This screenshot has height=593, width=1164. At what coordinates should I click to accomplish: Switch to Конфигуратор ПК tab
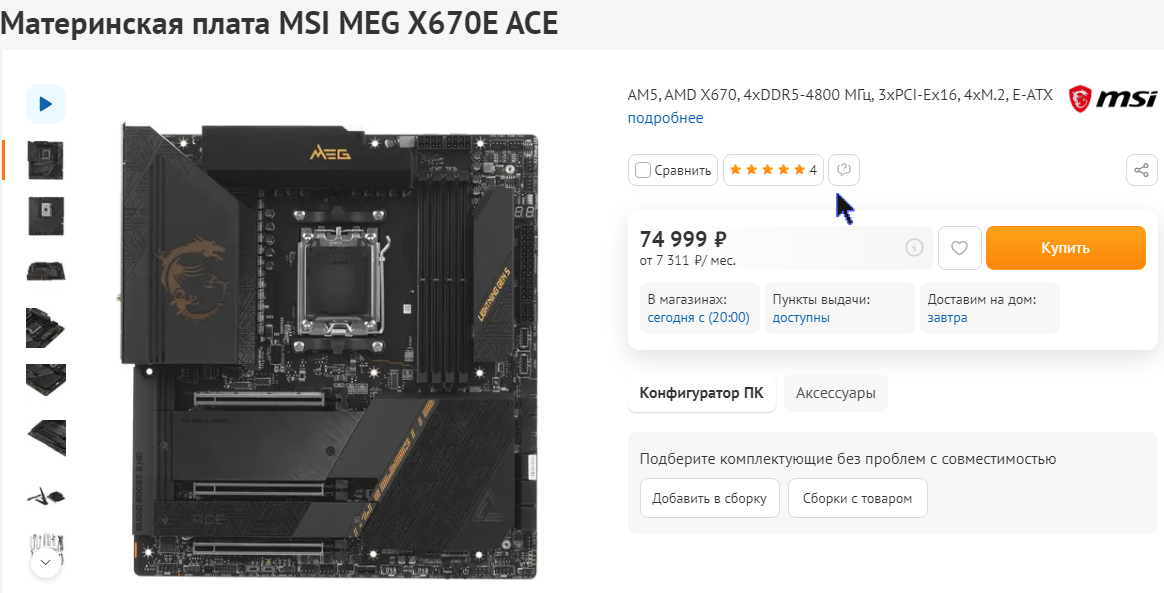(702, 393)
